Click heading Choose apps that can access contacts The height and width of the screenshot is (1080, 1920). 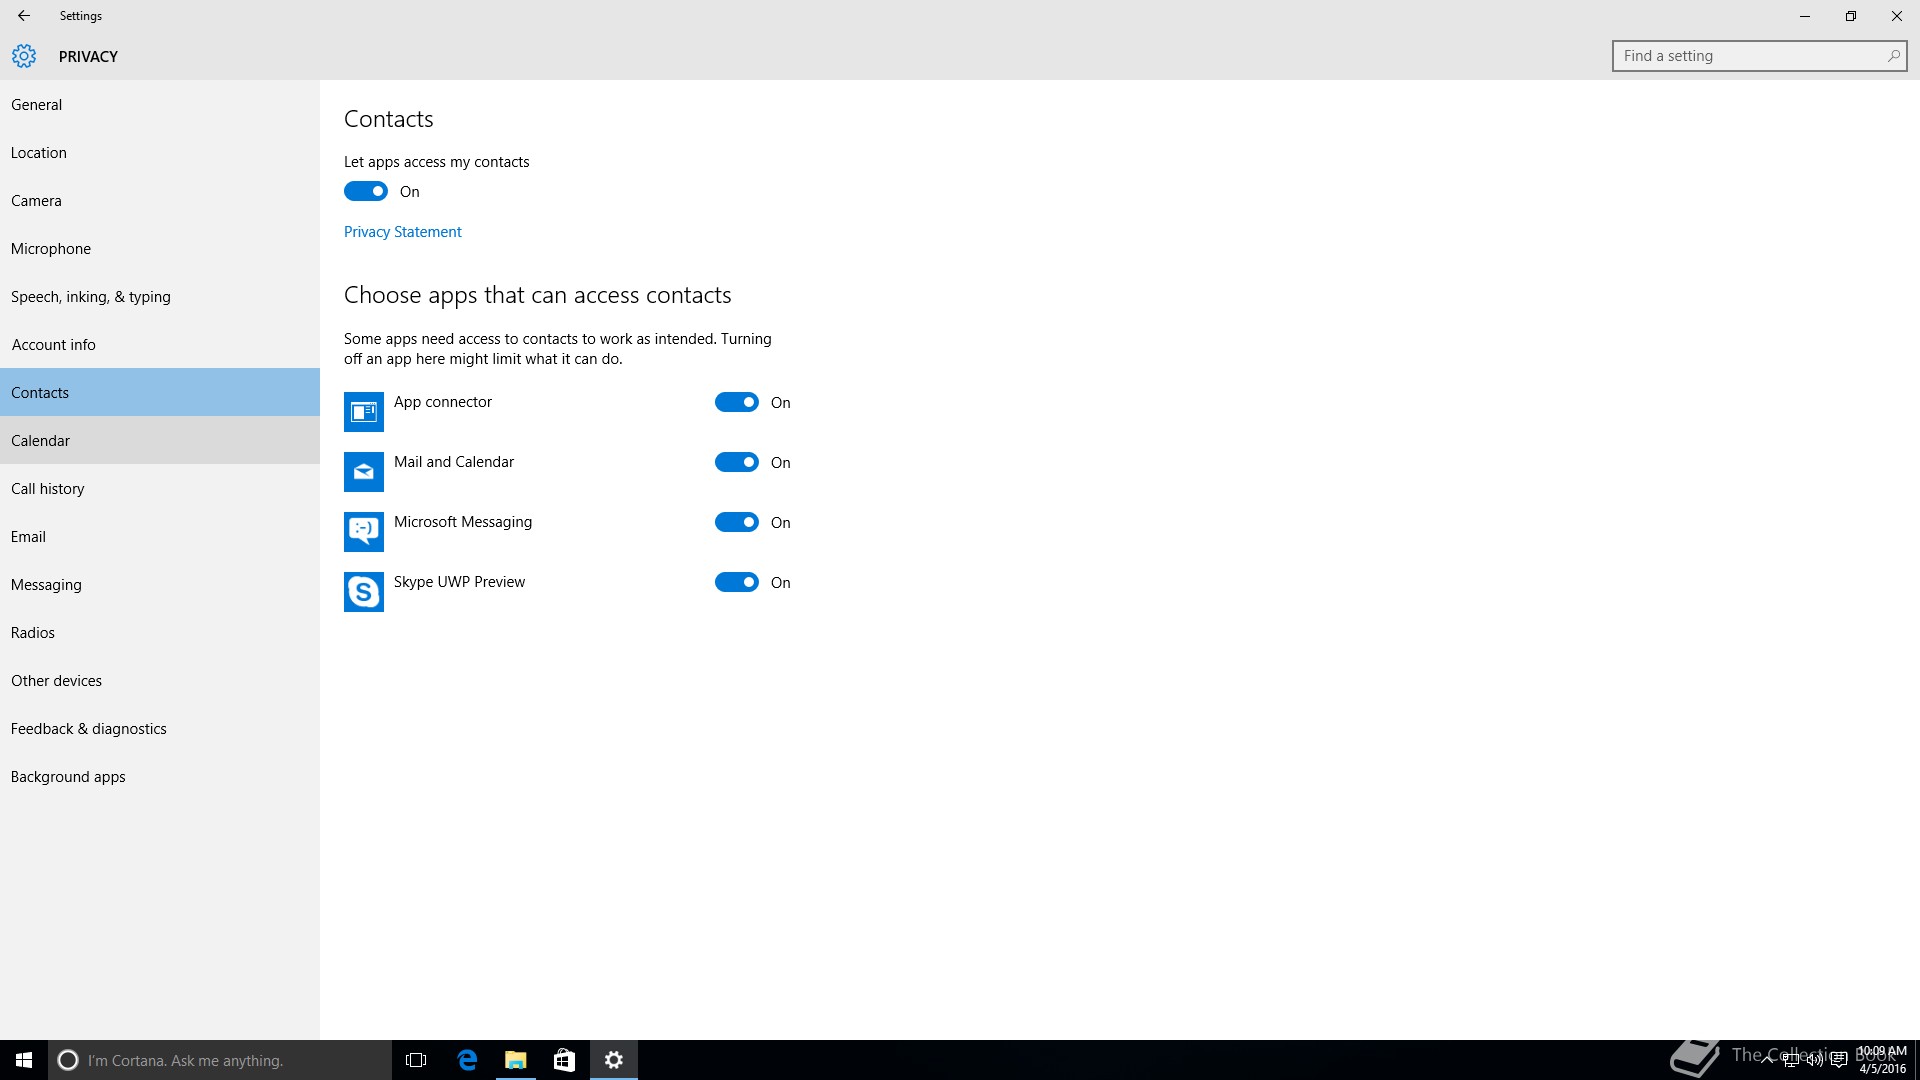[538, 295]
